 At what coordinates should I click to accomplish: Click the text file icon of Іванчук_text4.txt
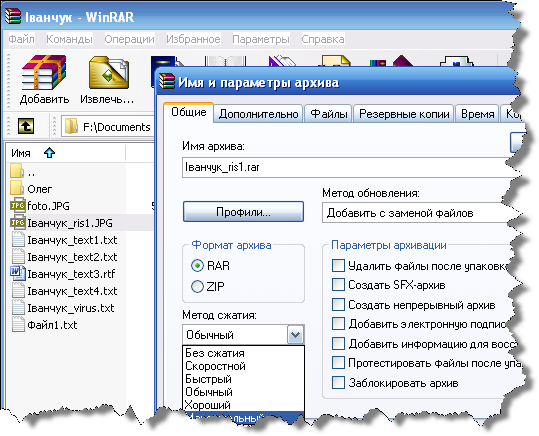click(18, 291)
